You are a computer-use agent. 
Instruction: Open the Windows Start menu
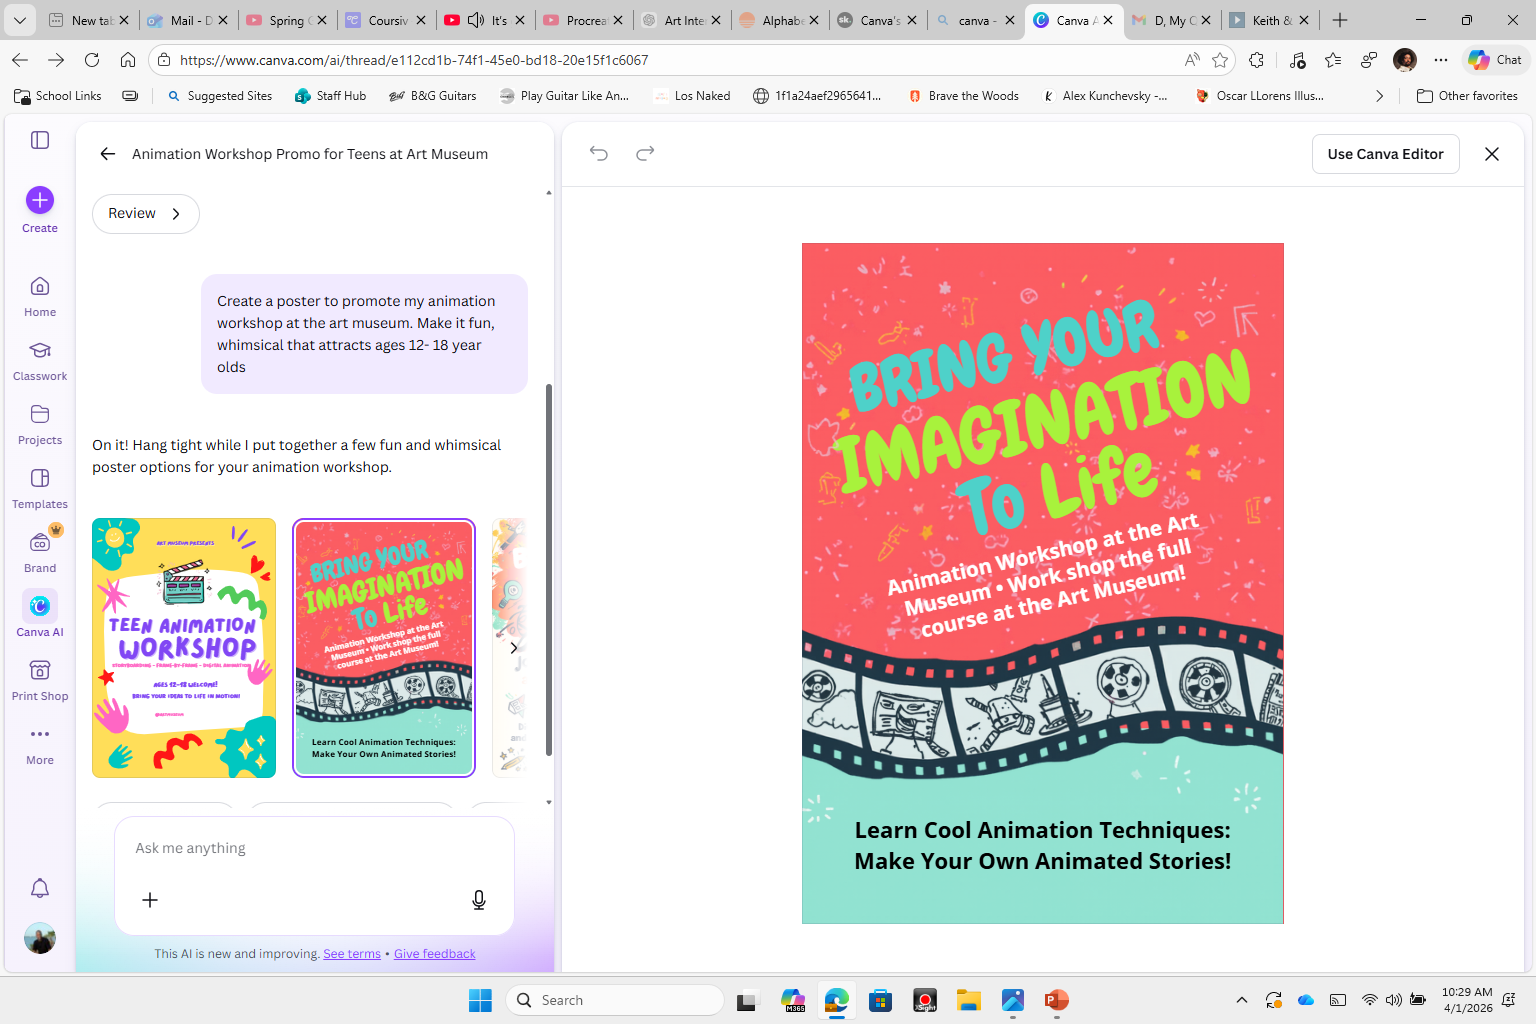tap(480, 1000)
